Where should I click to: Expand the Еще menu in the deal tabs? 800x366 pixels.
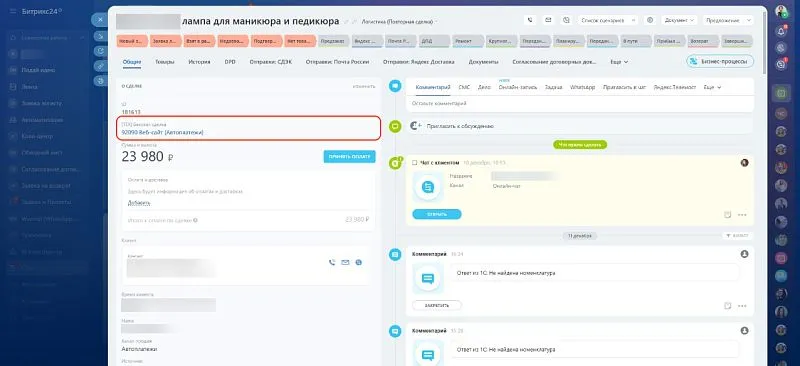(x=619, y=62)
